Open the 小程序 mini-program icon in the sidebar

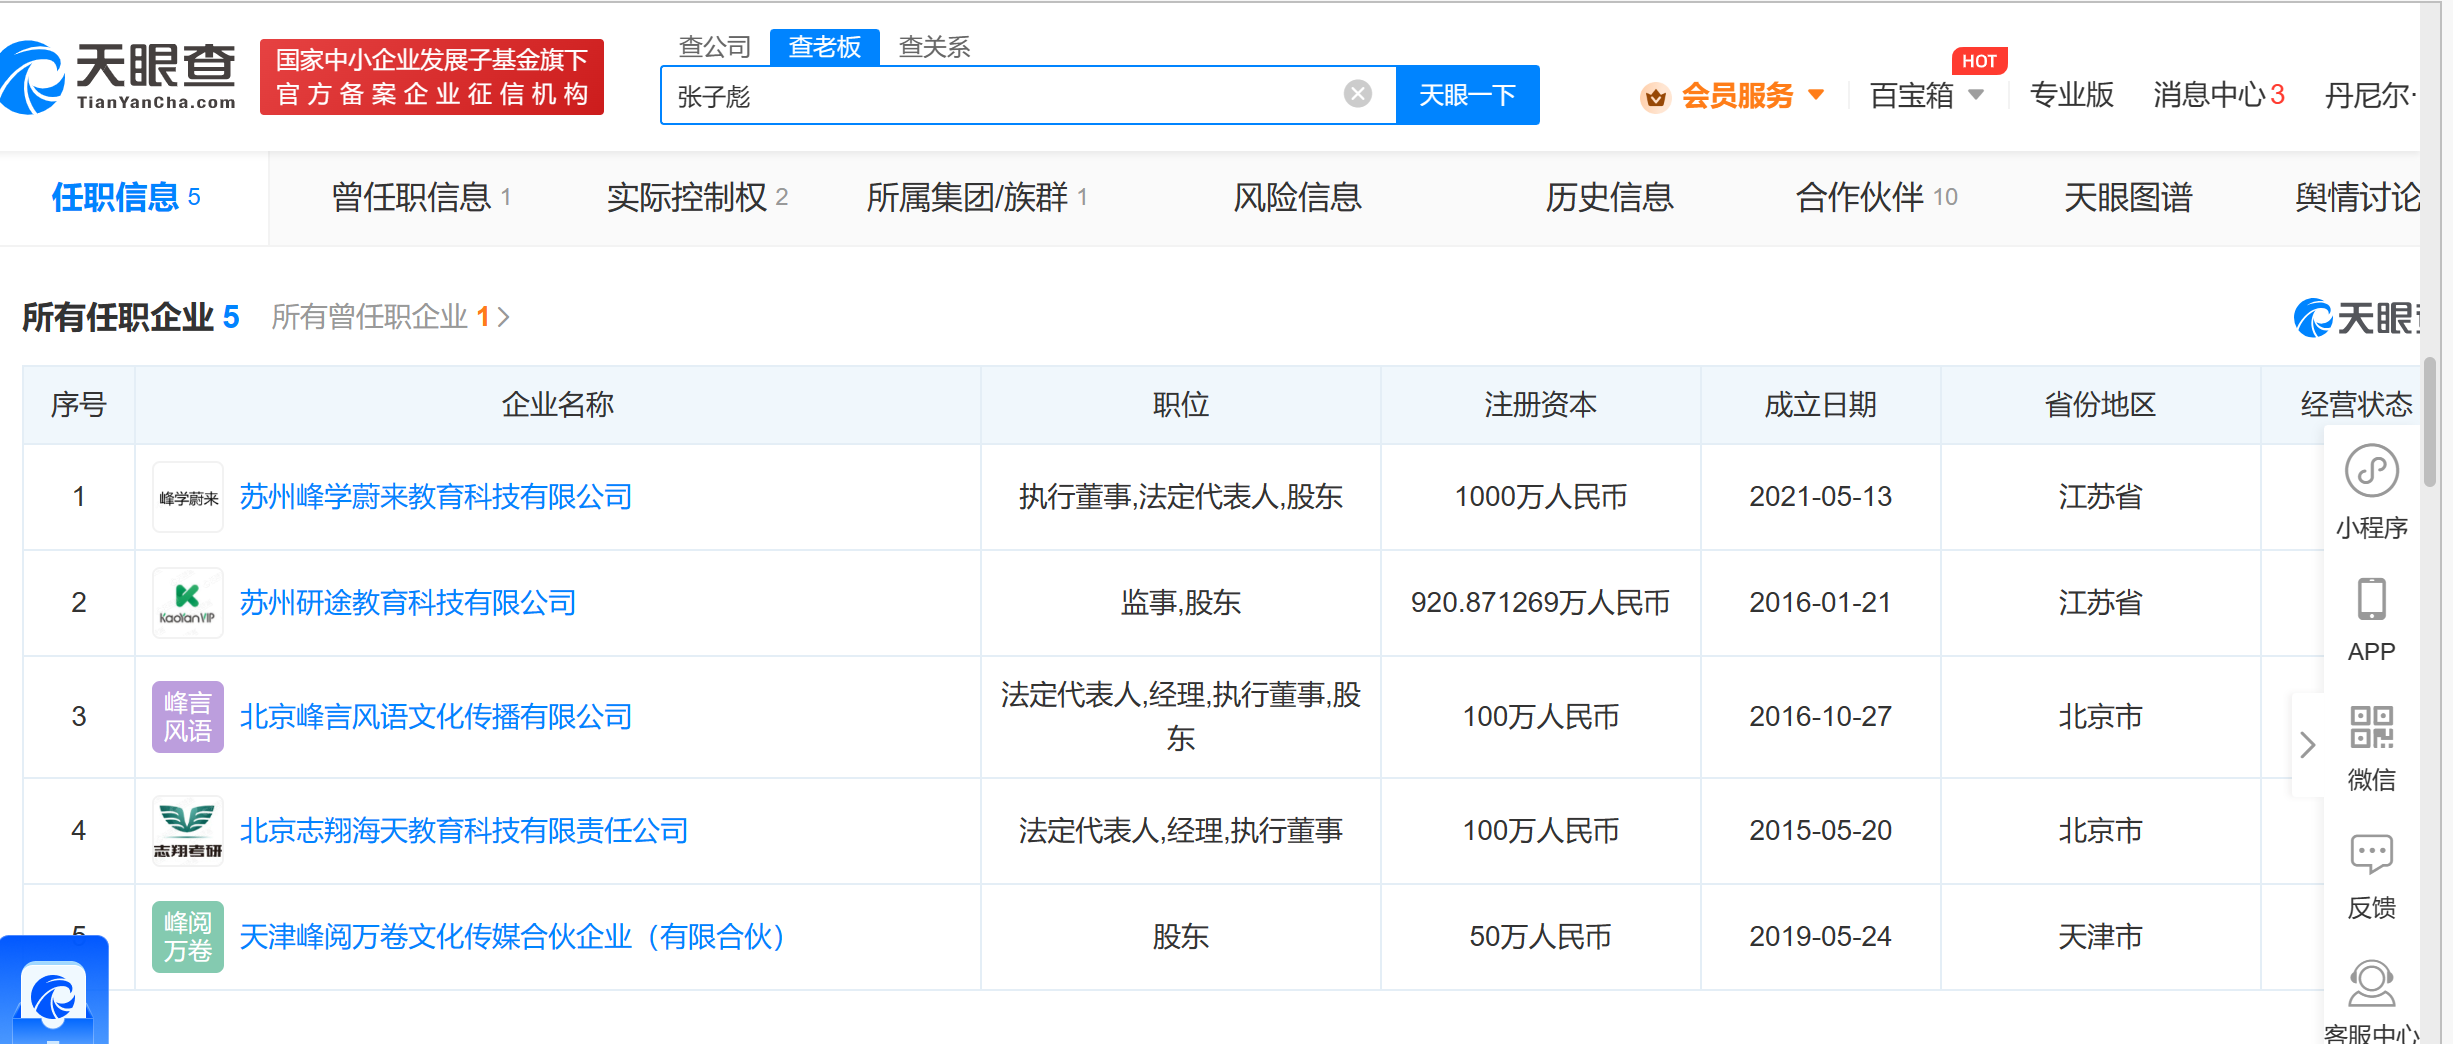coord(2371,471)
